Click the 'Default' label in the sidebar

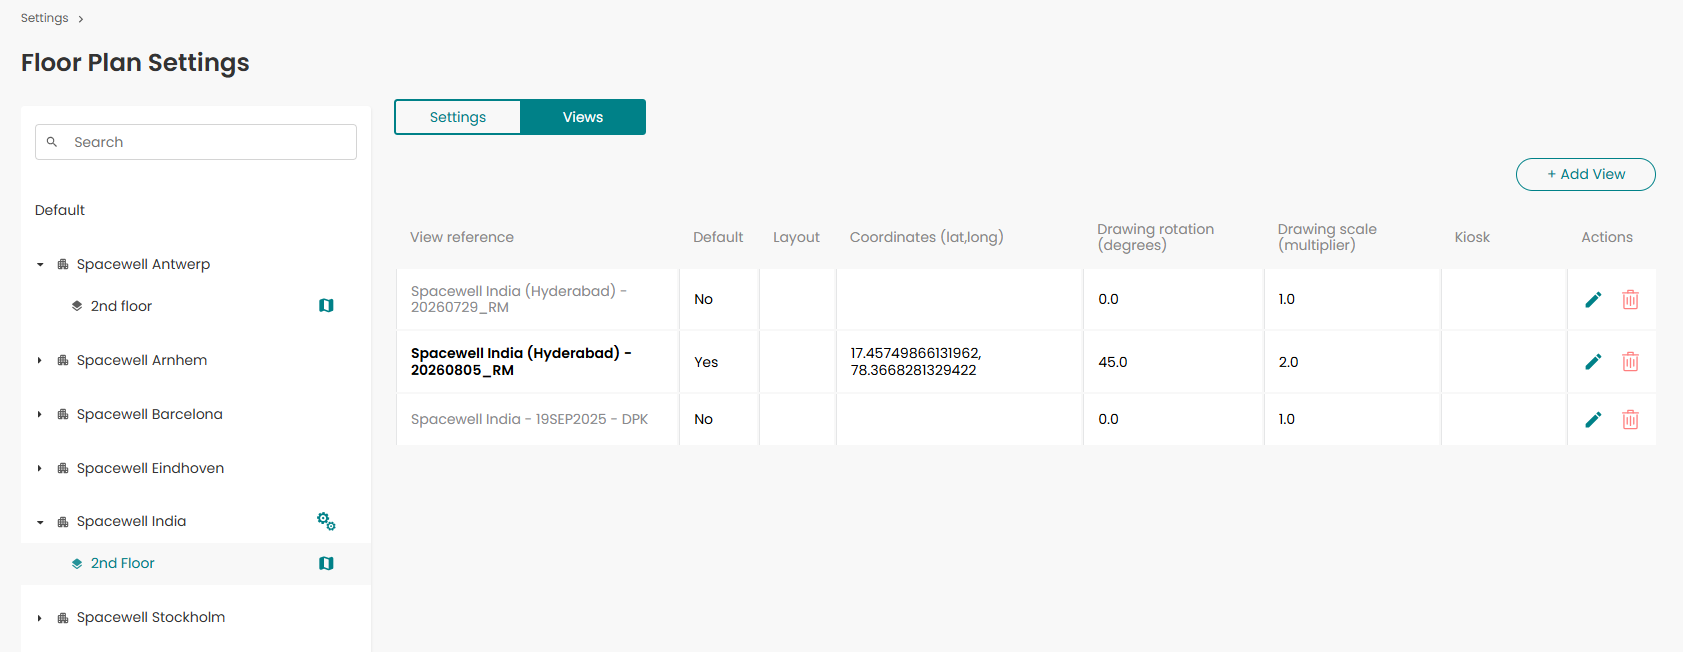tap(60, 210)
